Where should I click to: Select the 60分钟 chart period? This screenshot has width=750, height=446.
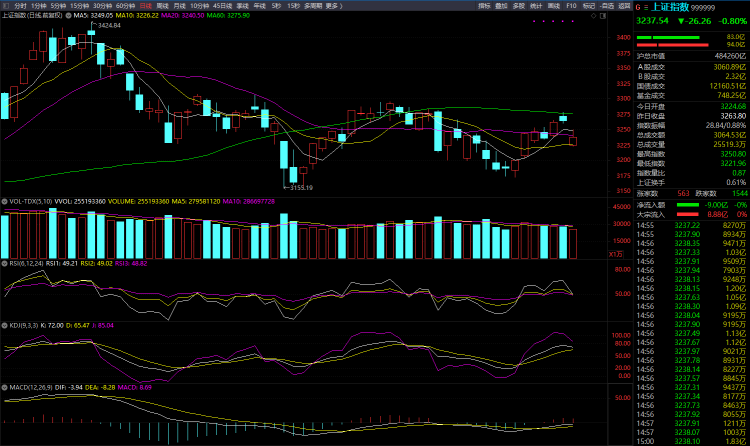point(125,5)
